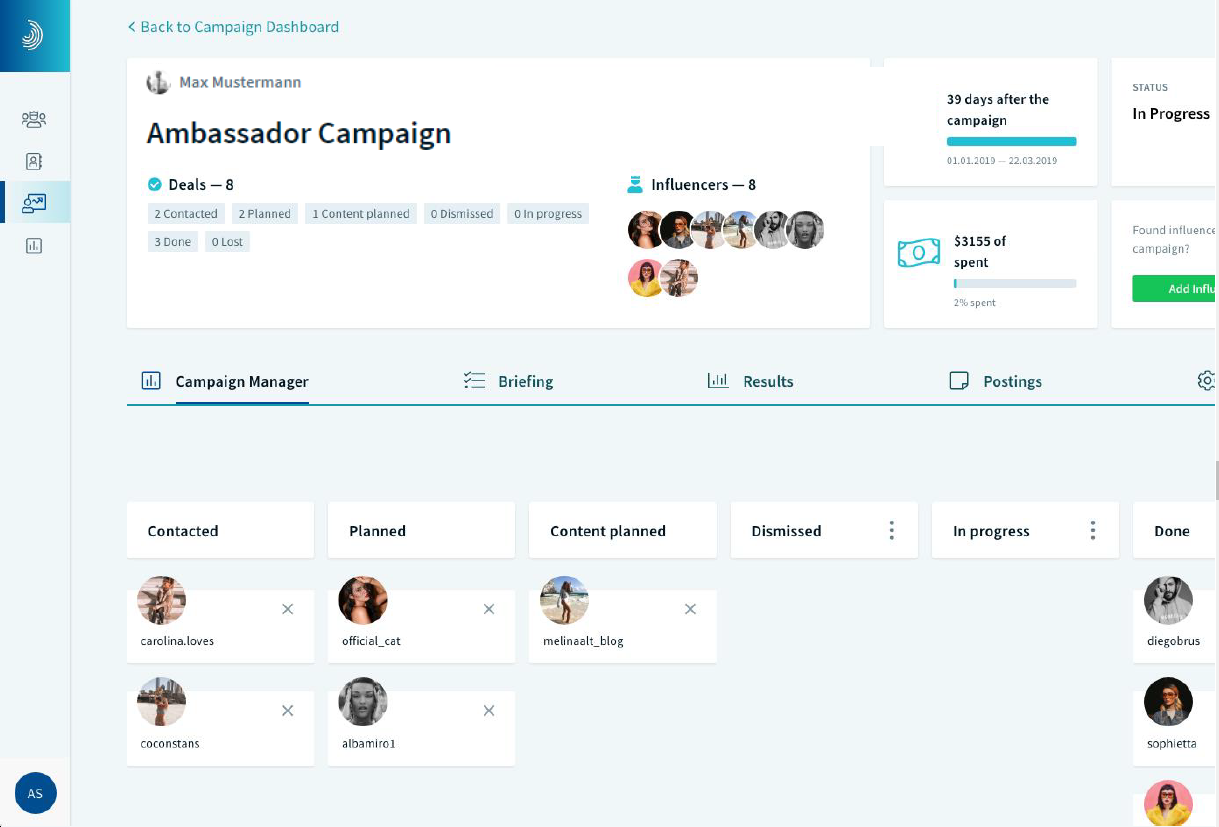Open the contacts address book icon in sidebar
The height and width of the screenshot is (827, 1219).
(x=34, y=161)
